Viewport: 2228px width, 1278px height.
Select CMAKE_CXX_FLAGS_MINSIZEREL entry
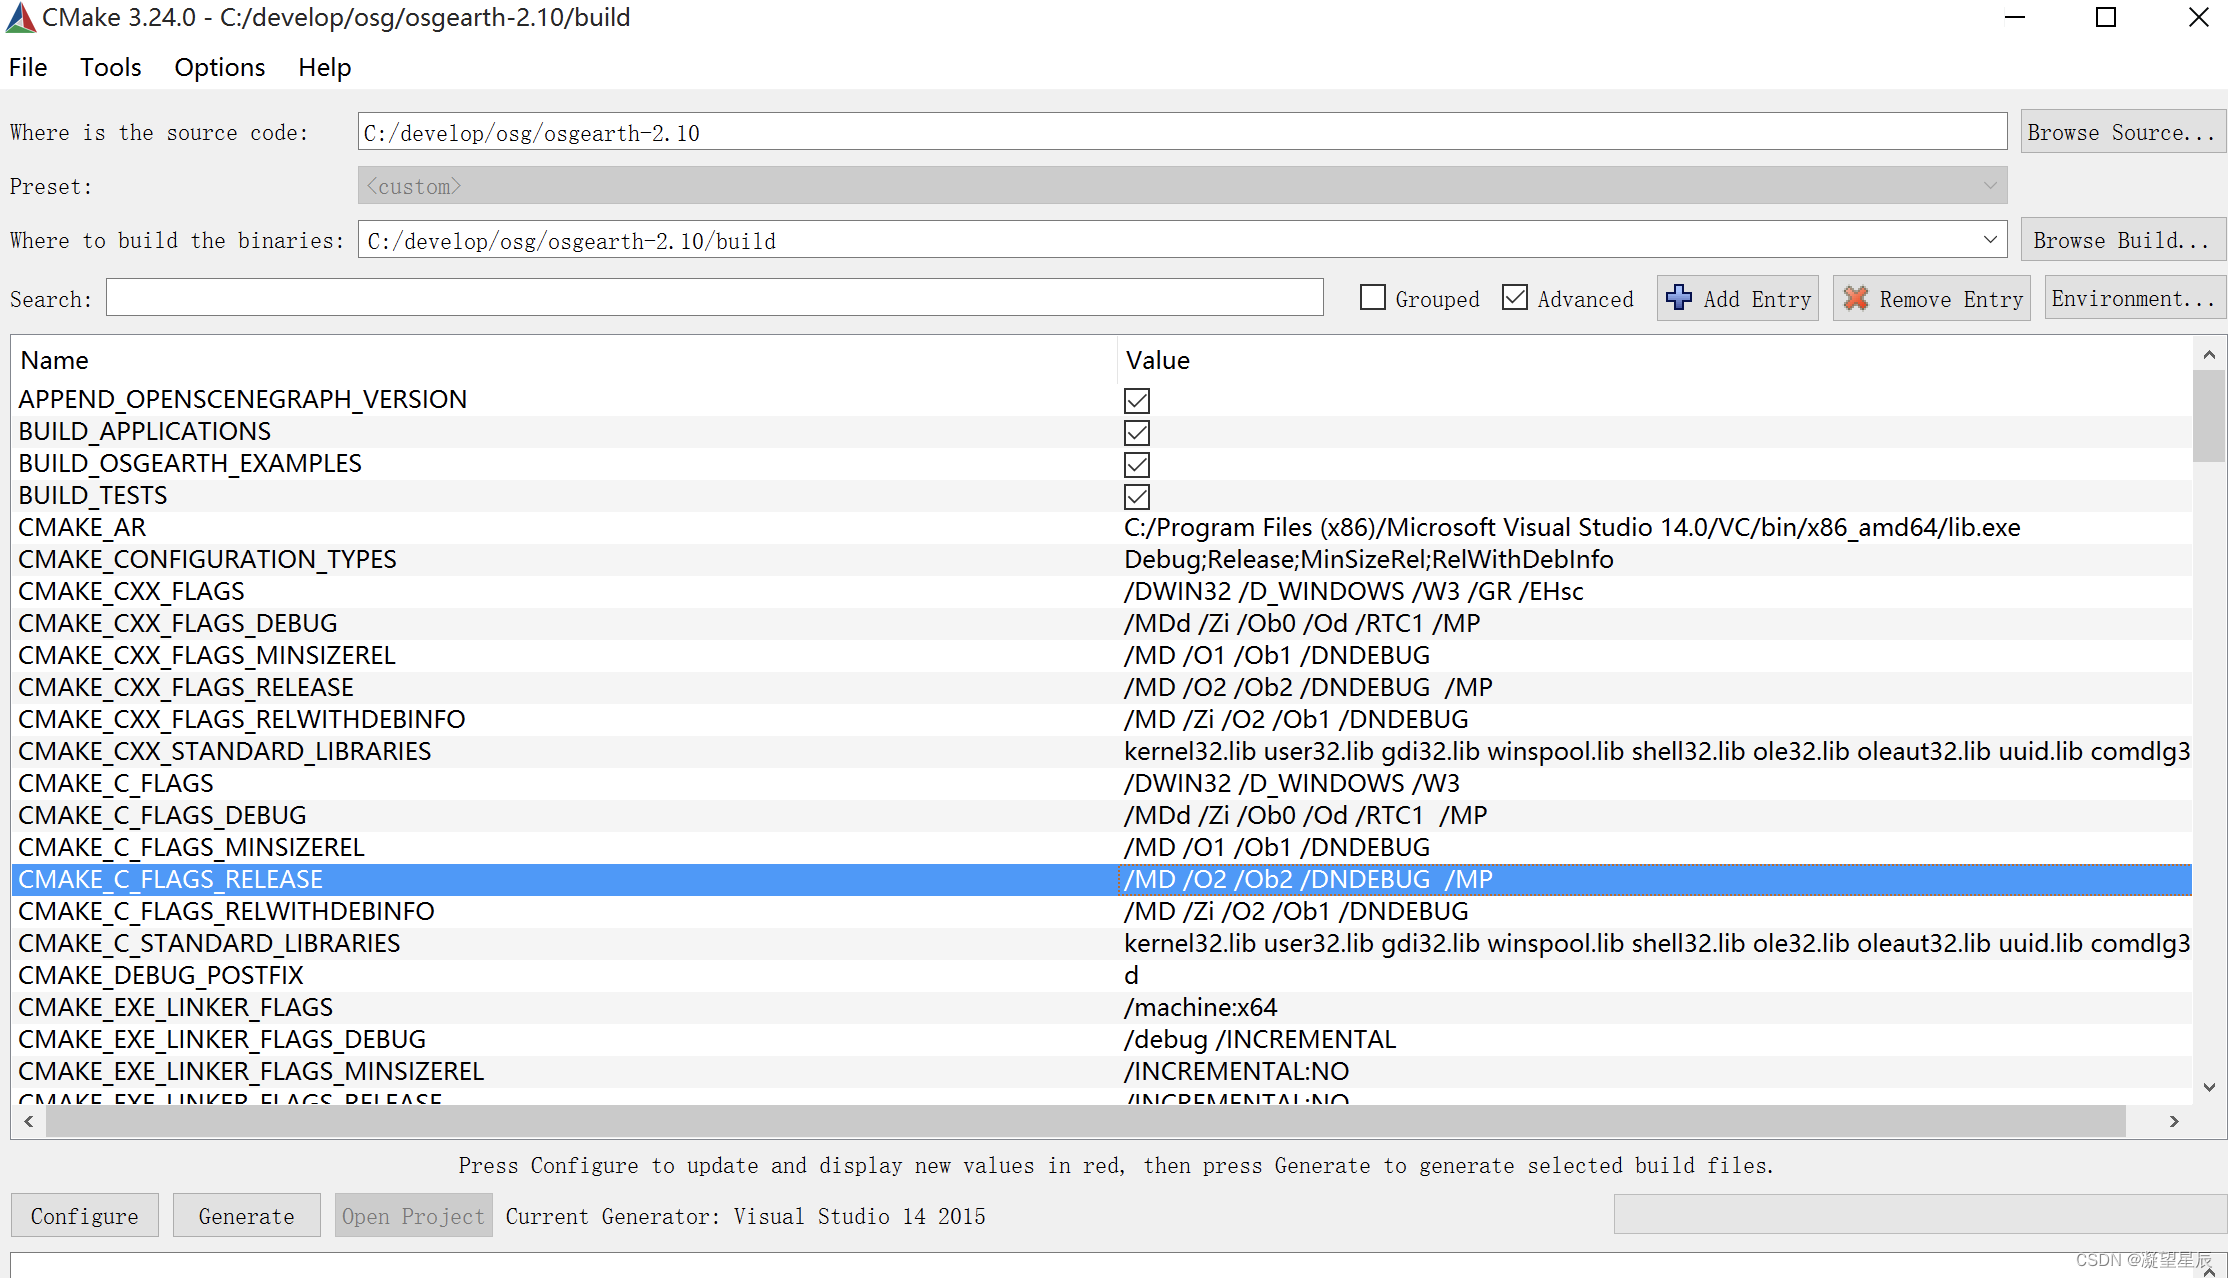click(x=207, y=655)
